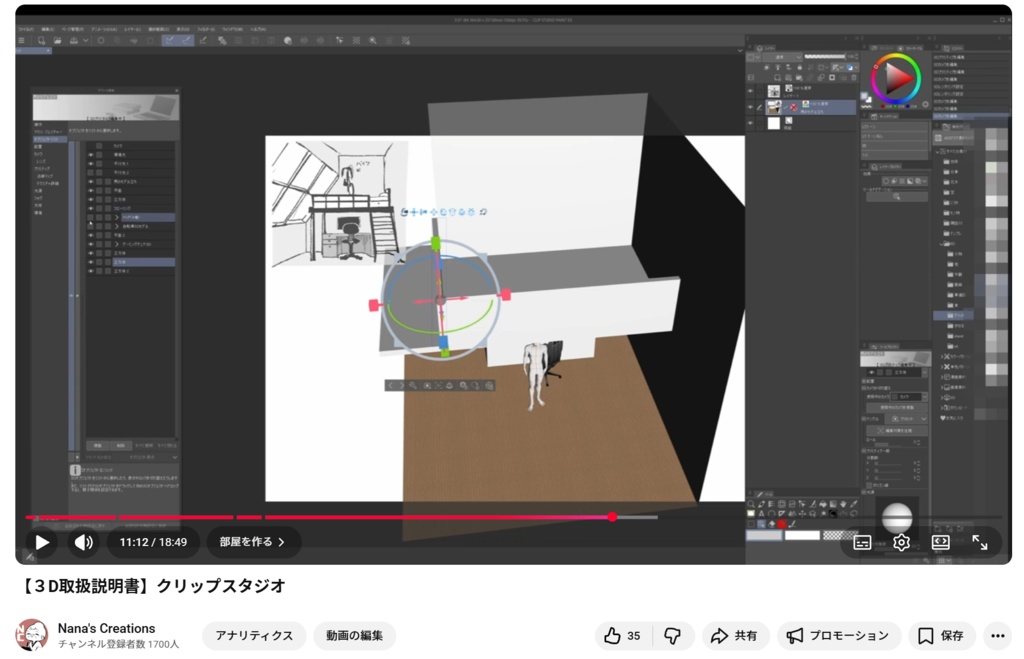The width and height of the screenshot is (1024, 659).
Task: Click the Save icon in the main toolbar
Action: 73,40
